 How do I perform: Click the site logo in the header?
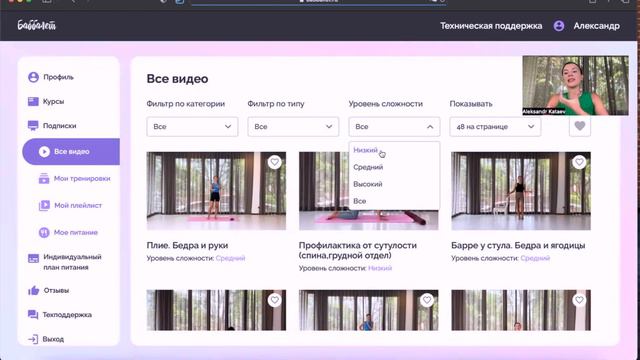pos(37,25)
